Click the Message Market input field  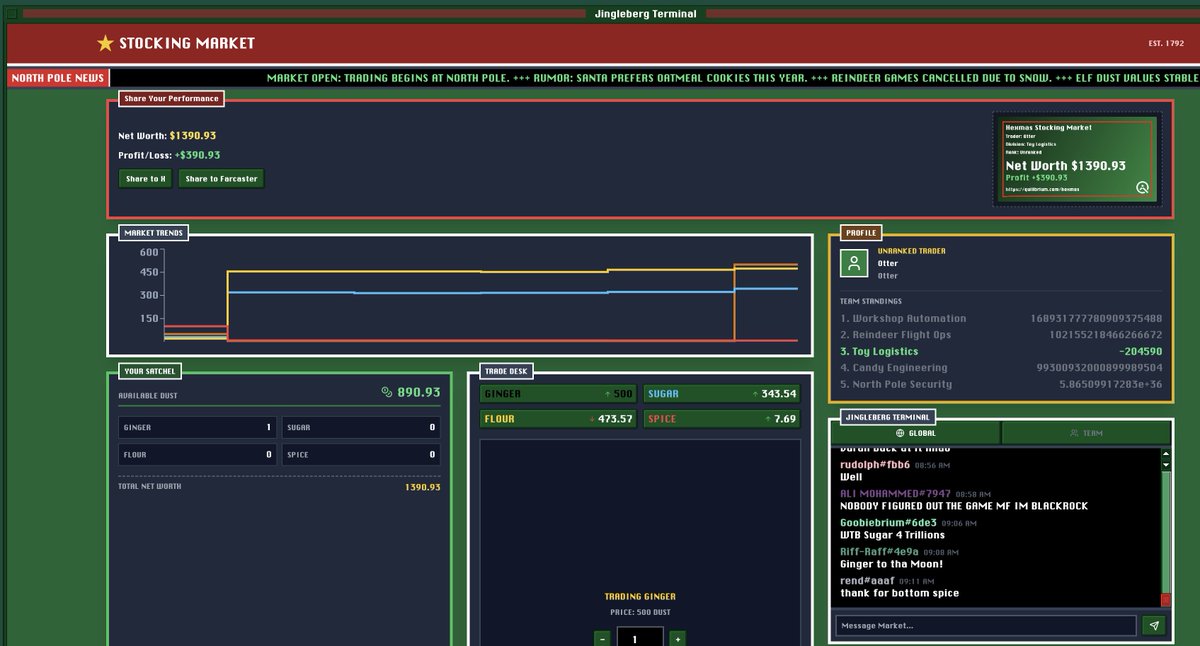click(x=986, y=626)
